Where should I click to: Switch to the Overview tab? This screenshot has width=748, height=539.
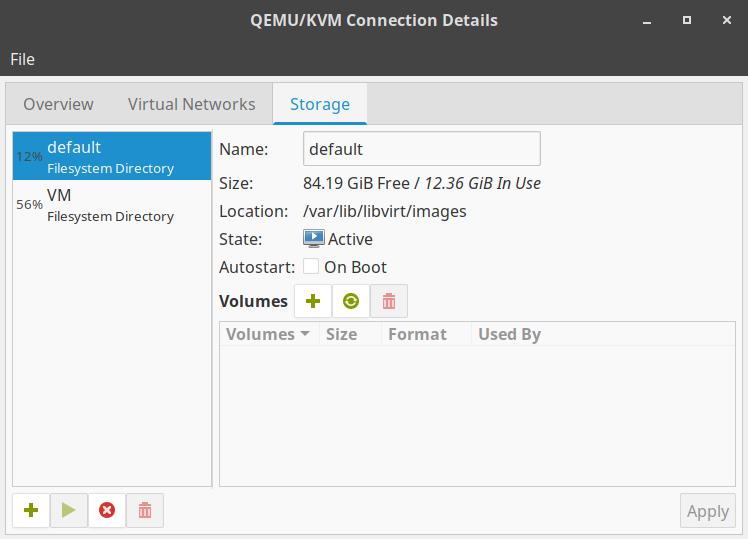[58, 104]
